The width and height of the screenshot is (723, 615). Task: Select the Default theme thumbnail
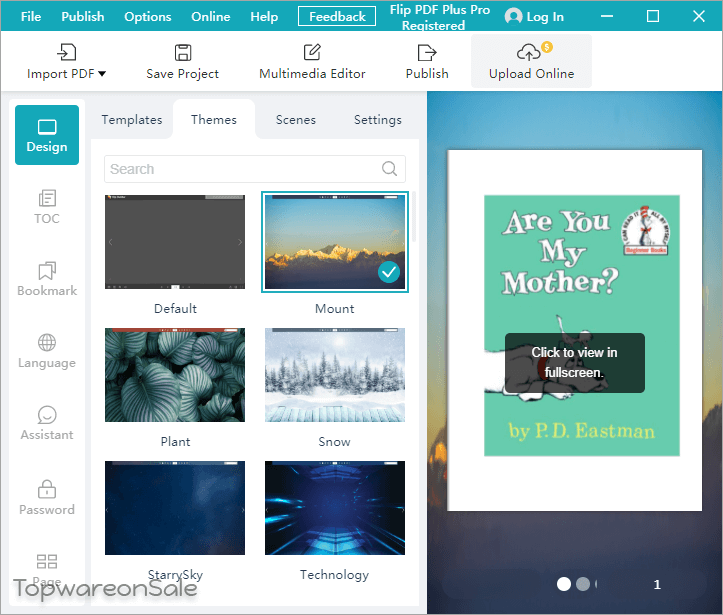pyautogui.click(x=175, y=242)
